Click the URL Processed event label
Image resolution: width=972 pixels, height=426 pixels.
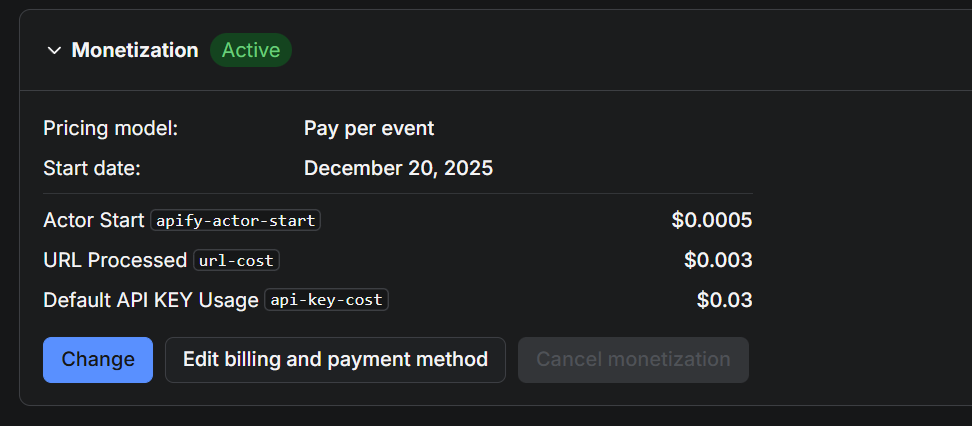(115, 260)
